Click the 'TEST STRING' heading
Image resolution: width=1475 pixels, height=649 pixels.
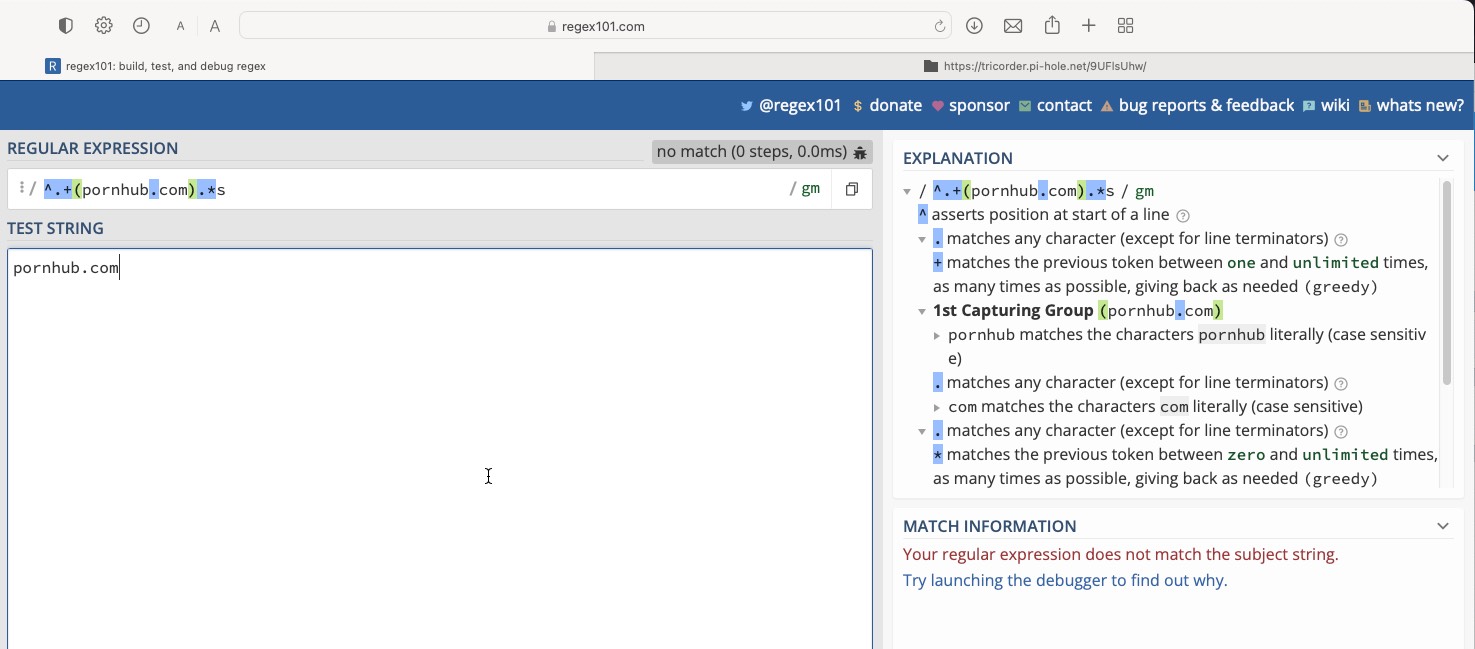(55, 228)
